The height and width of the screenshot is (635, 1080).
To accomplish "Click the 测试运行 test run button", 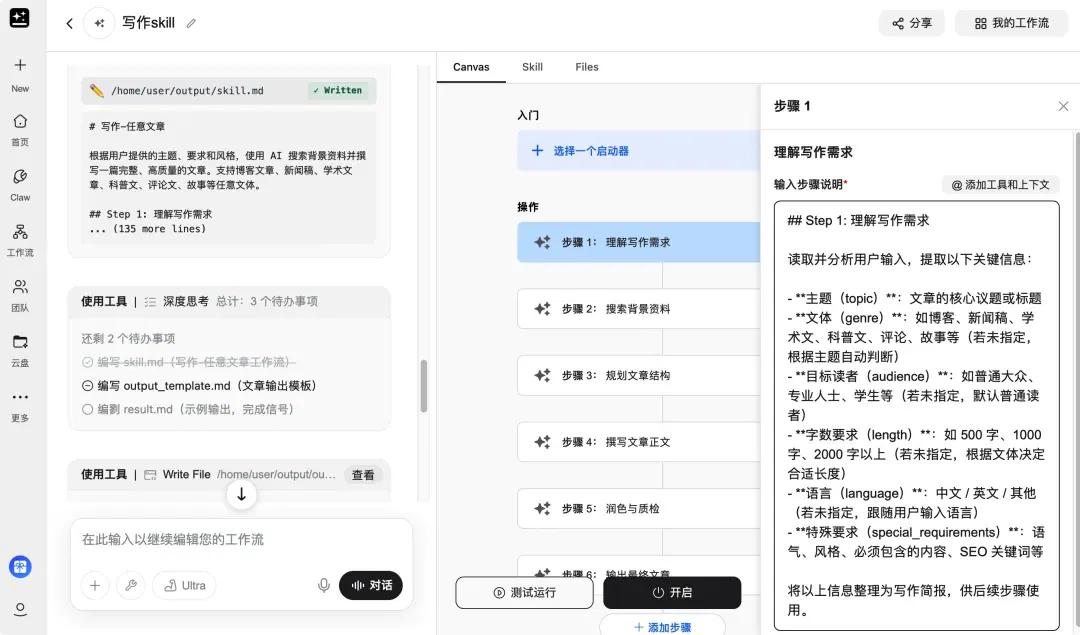I will (x=524, y=592).
